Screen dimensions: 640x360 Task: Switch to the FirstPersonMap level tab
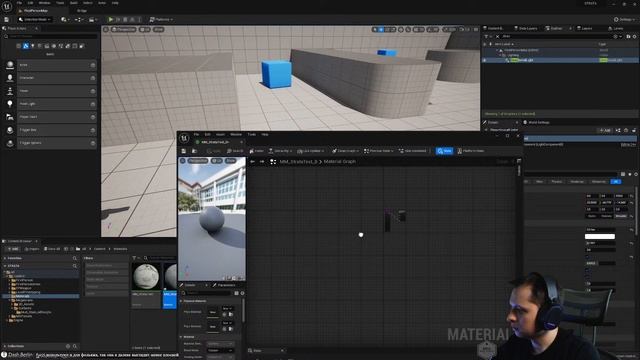[x=36, y=11]
